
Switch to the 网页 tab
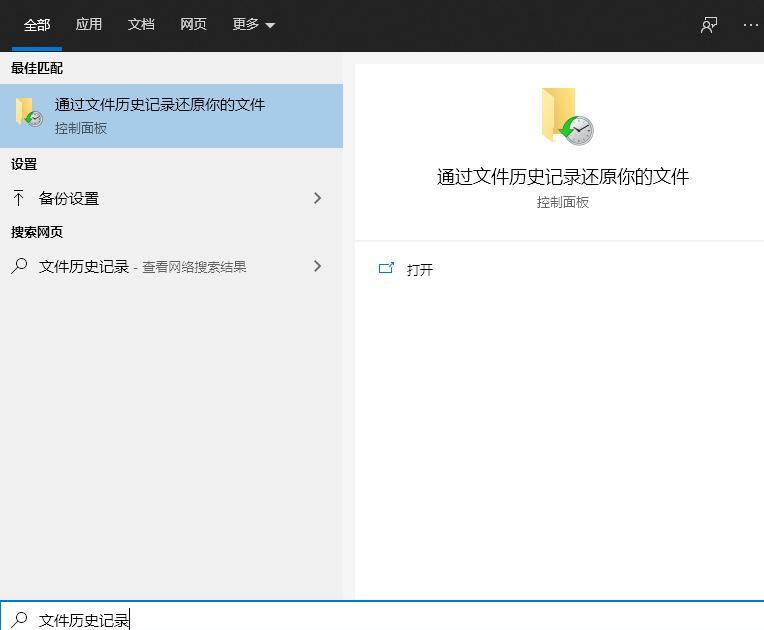(x=193, y=24)
